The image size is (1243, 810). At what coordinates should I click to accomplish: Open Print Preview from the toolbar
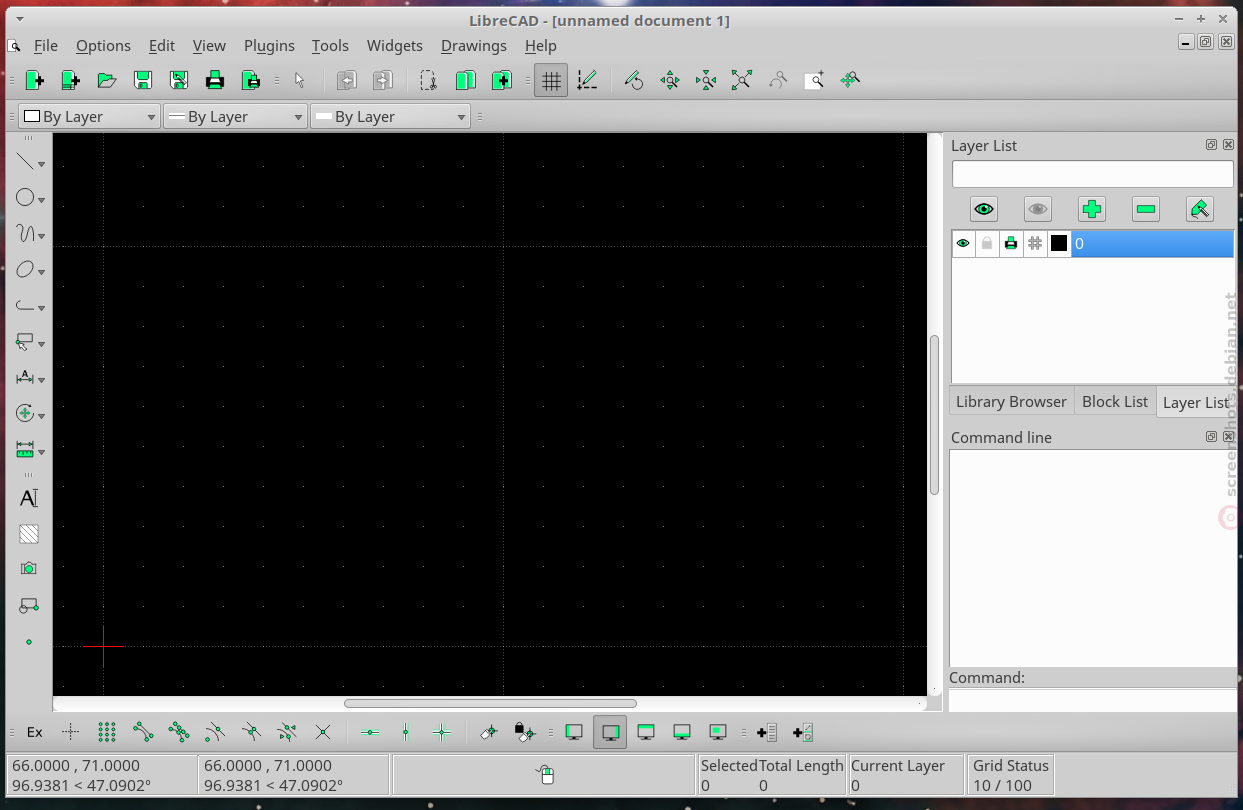(250, 80)
